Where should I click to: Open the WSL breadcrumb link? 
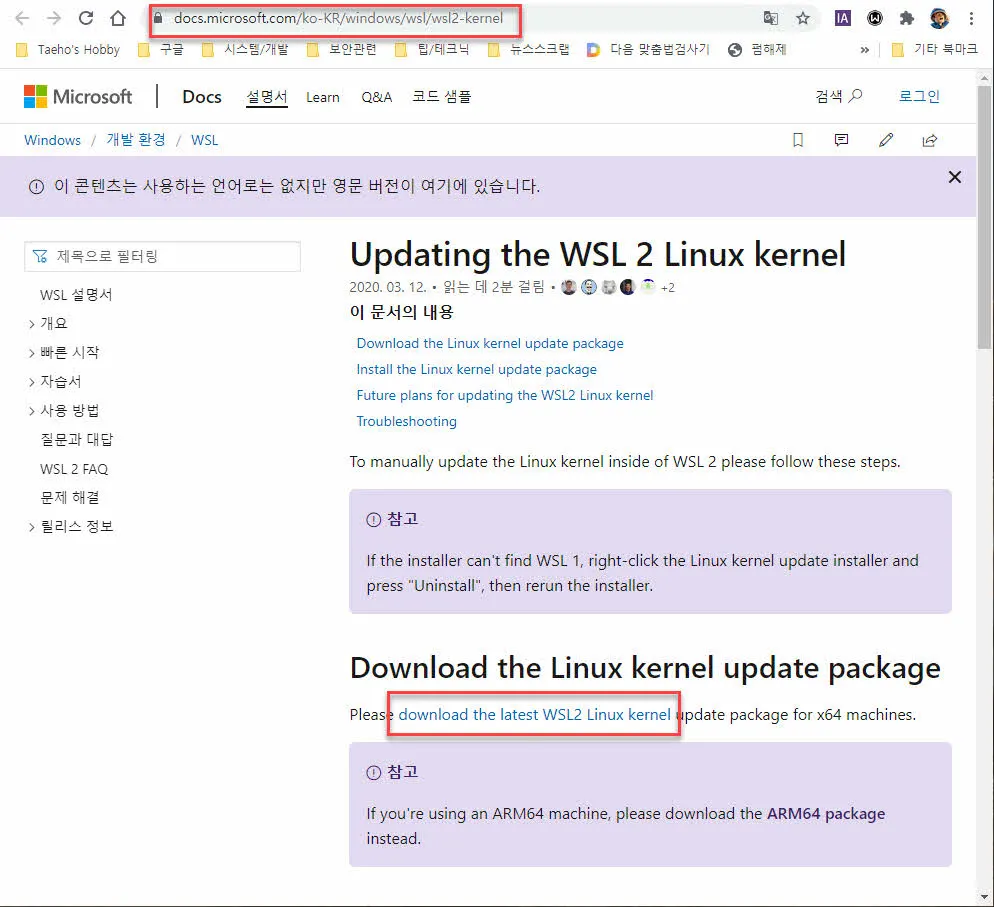205,140
